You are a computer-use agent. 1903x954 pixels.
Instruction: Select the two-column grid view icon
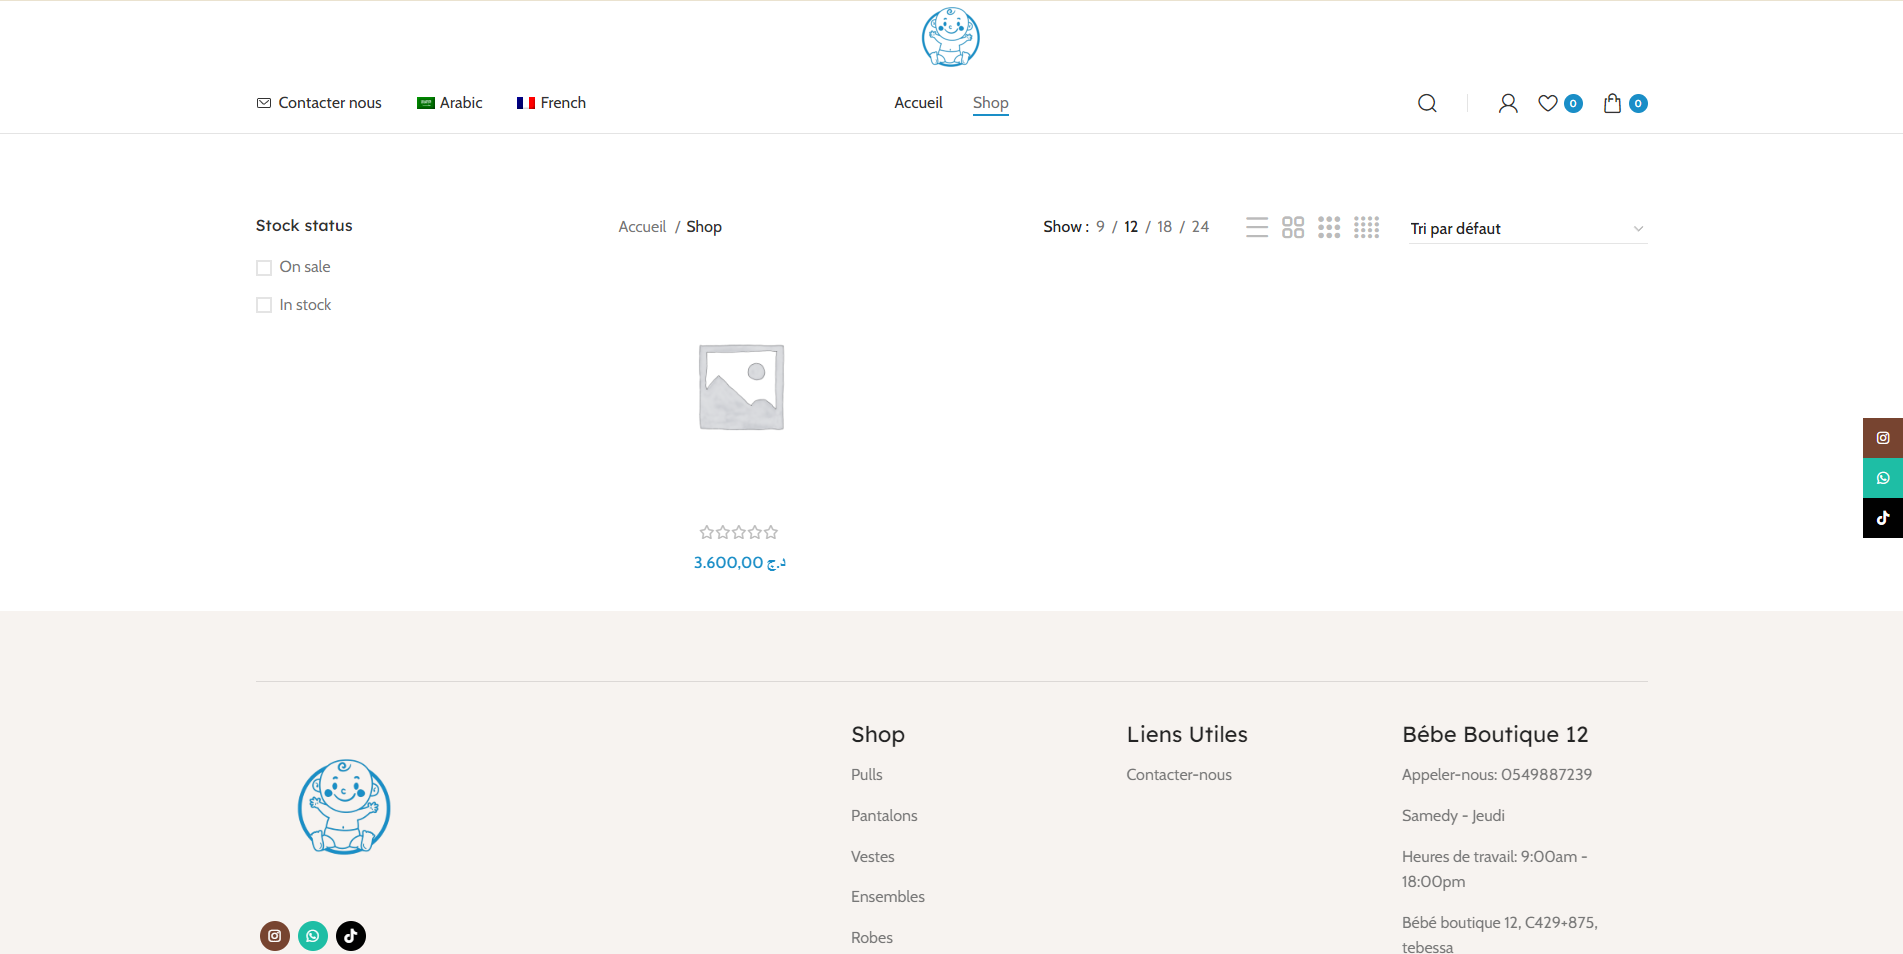click(1293, 228)
